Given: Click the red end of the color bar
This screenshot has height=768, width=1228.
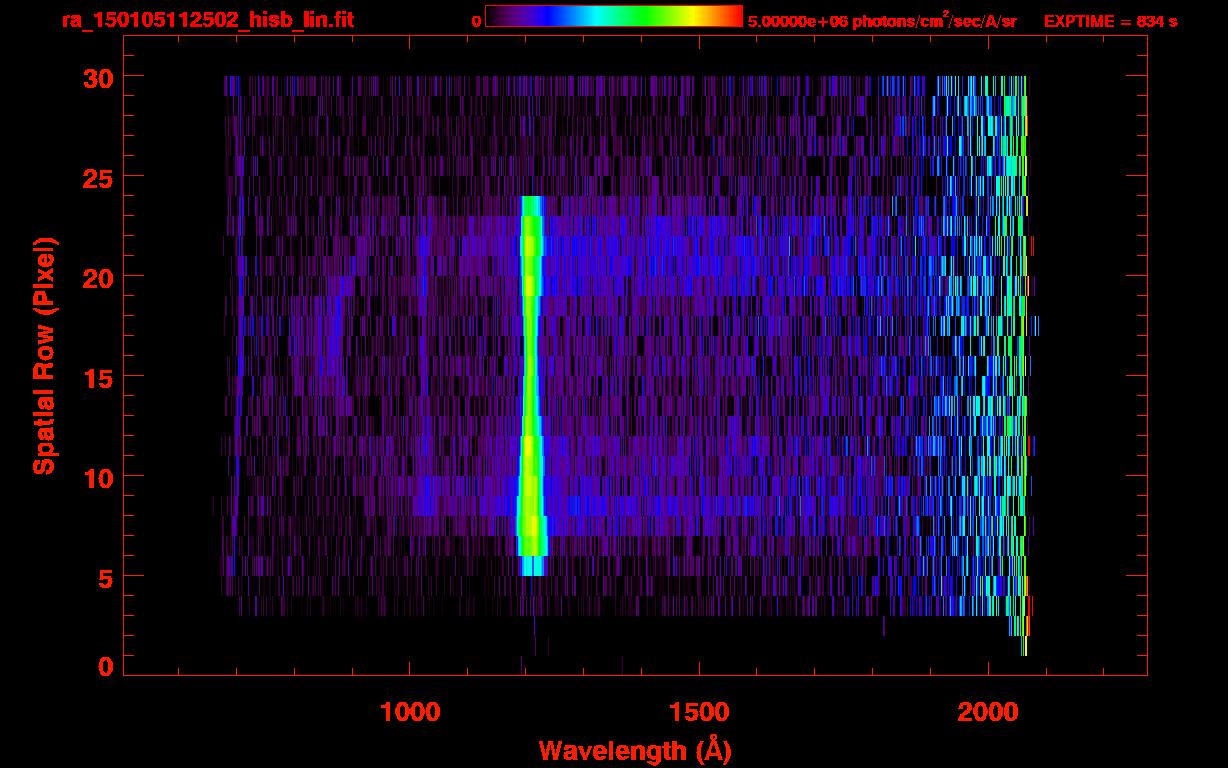Looking at the screenshot, I should (735, 17).
